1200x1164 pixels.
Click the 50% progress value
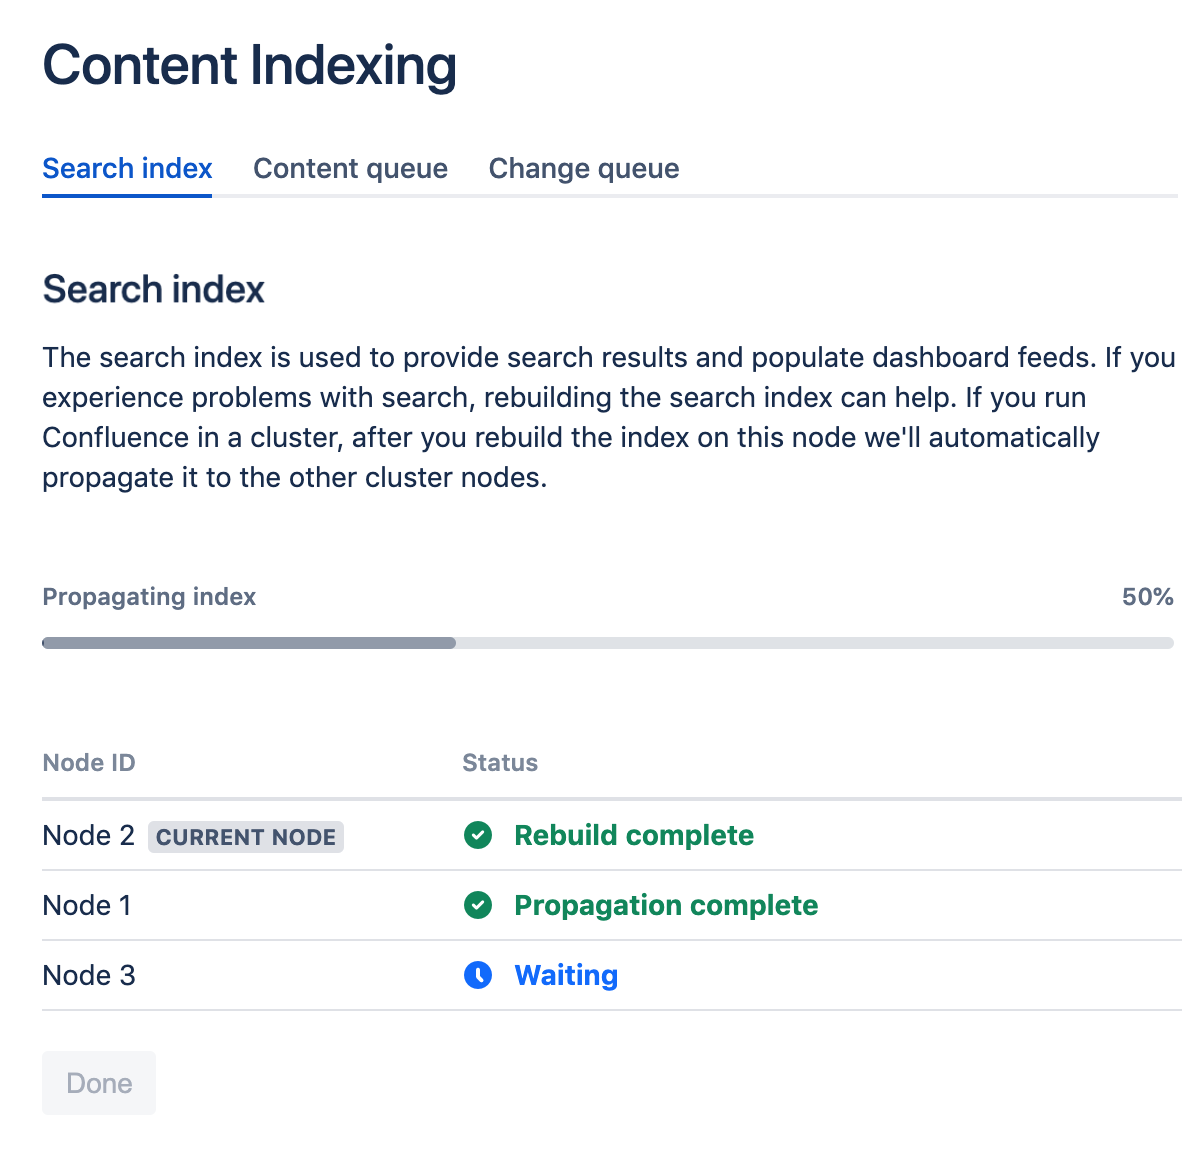click(1148, 597)
